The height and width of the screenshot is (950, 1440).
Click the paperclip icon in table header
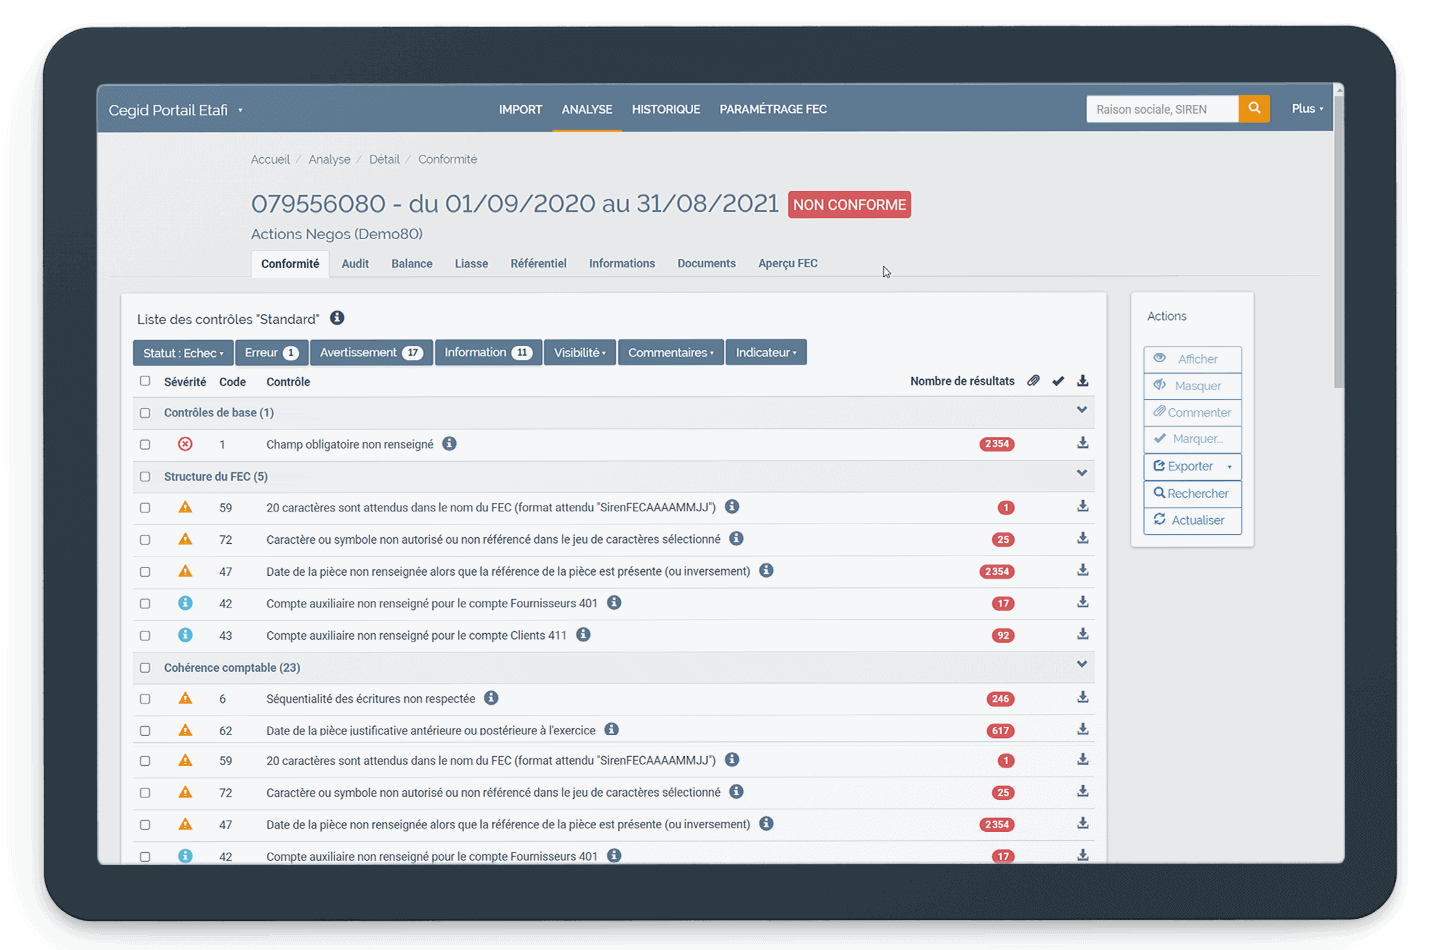(1033, 381)
